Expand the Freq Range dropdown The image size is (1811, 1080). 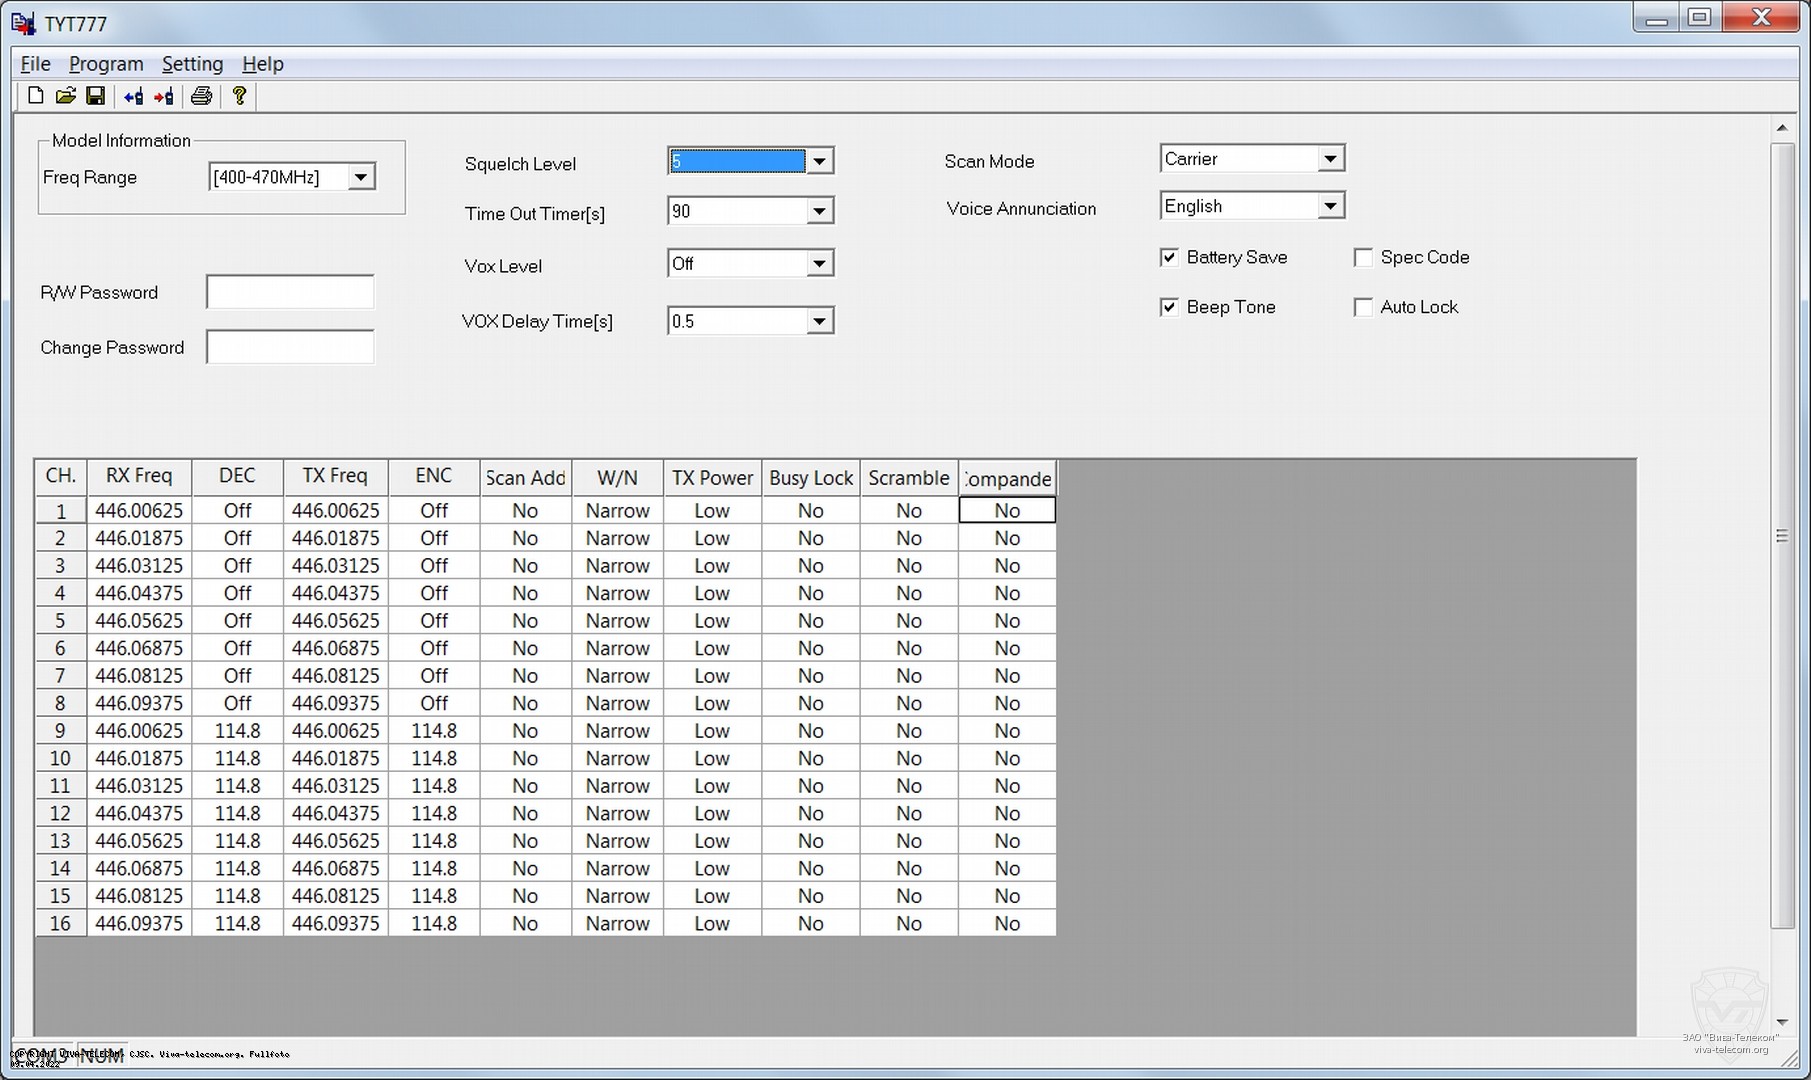pyautogui.click(x=361, y=178)
